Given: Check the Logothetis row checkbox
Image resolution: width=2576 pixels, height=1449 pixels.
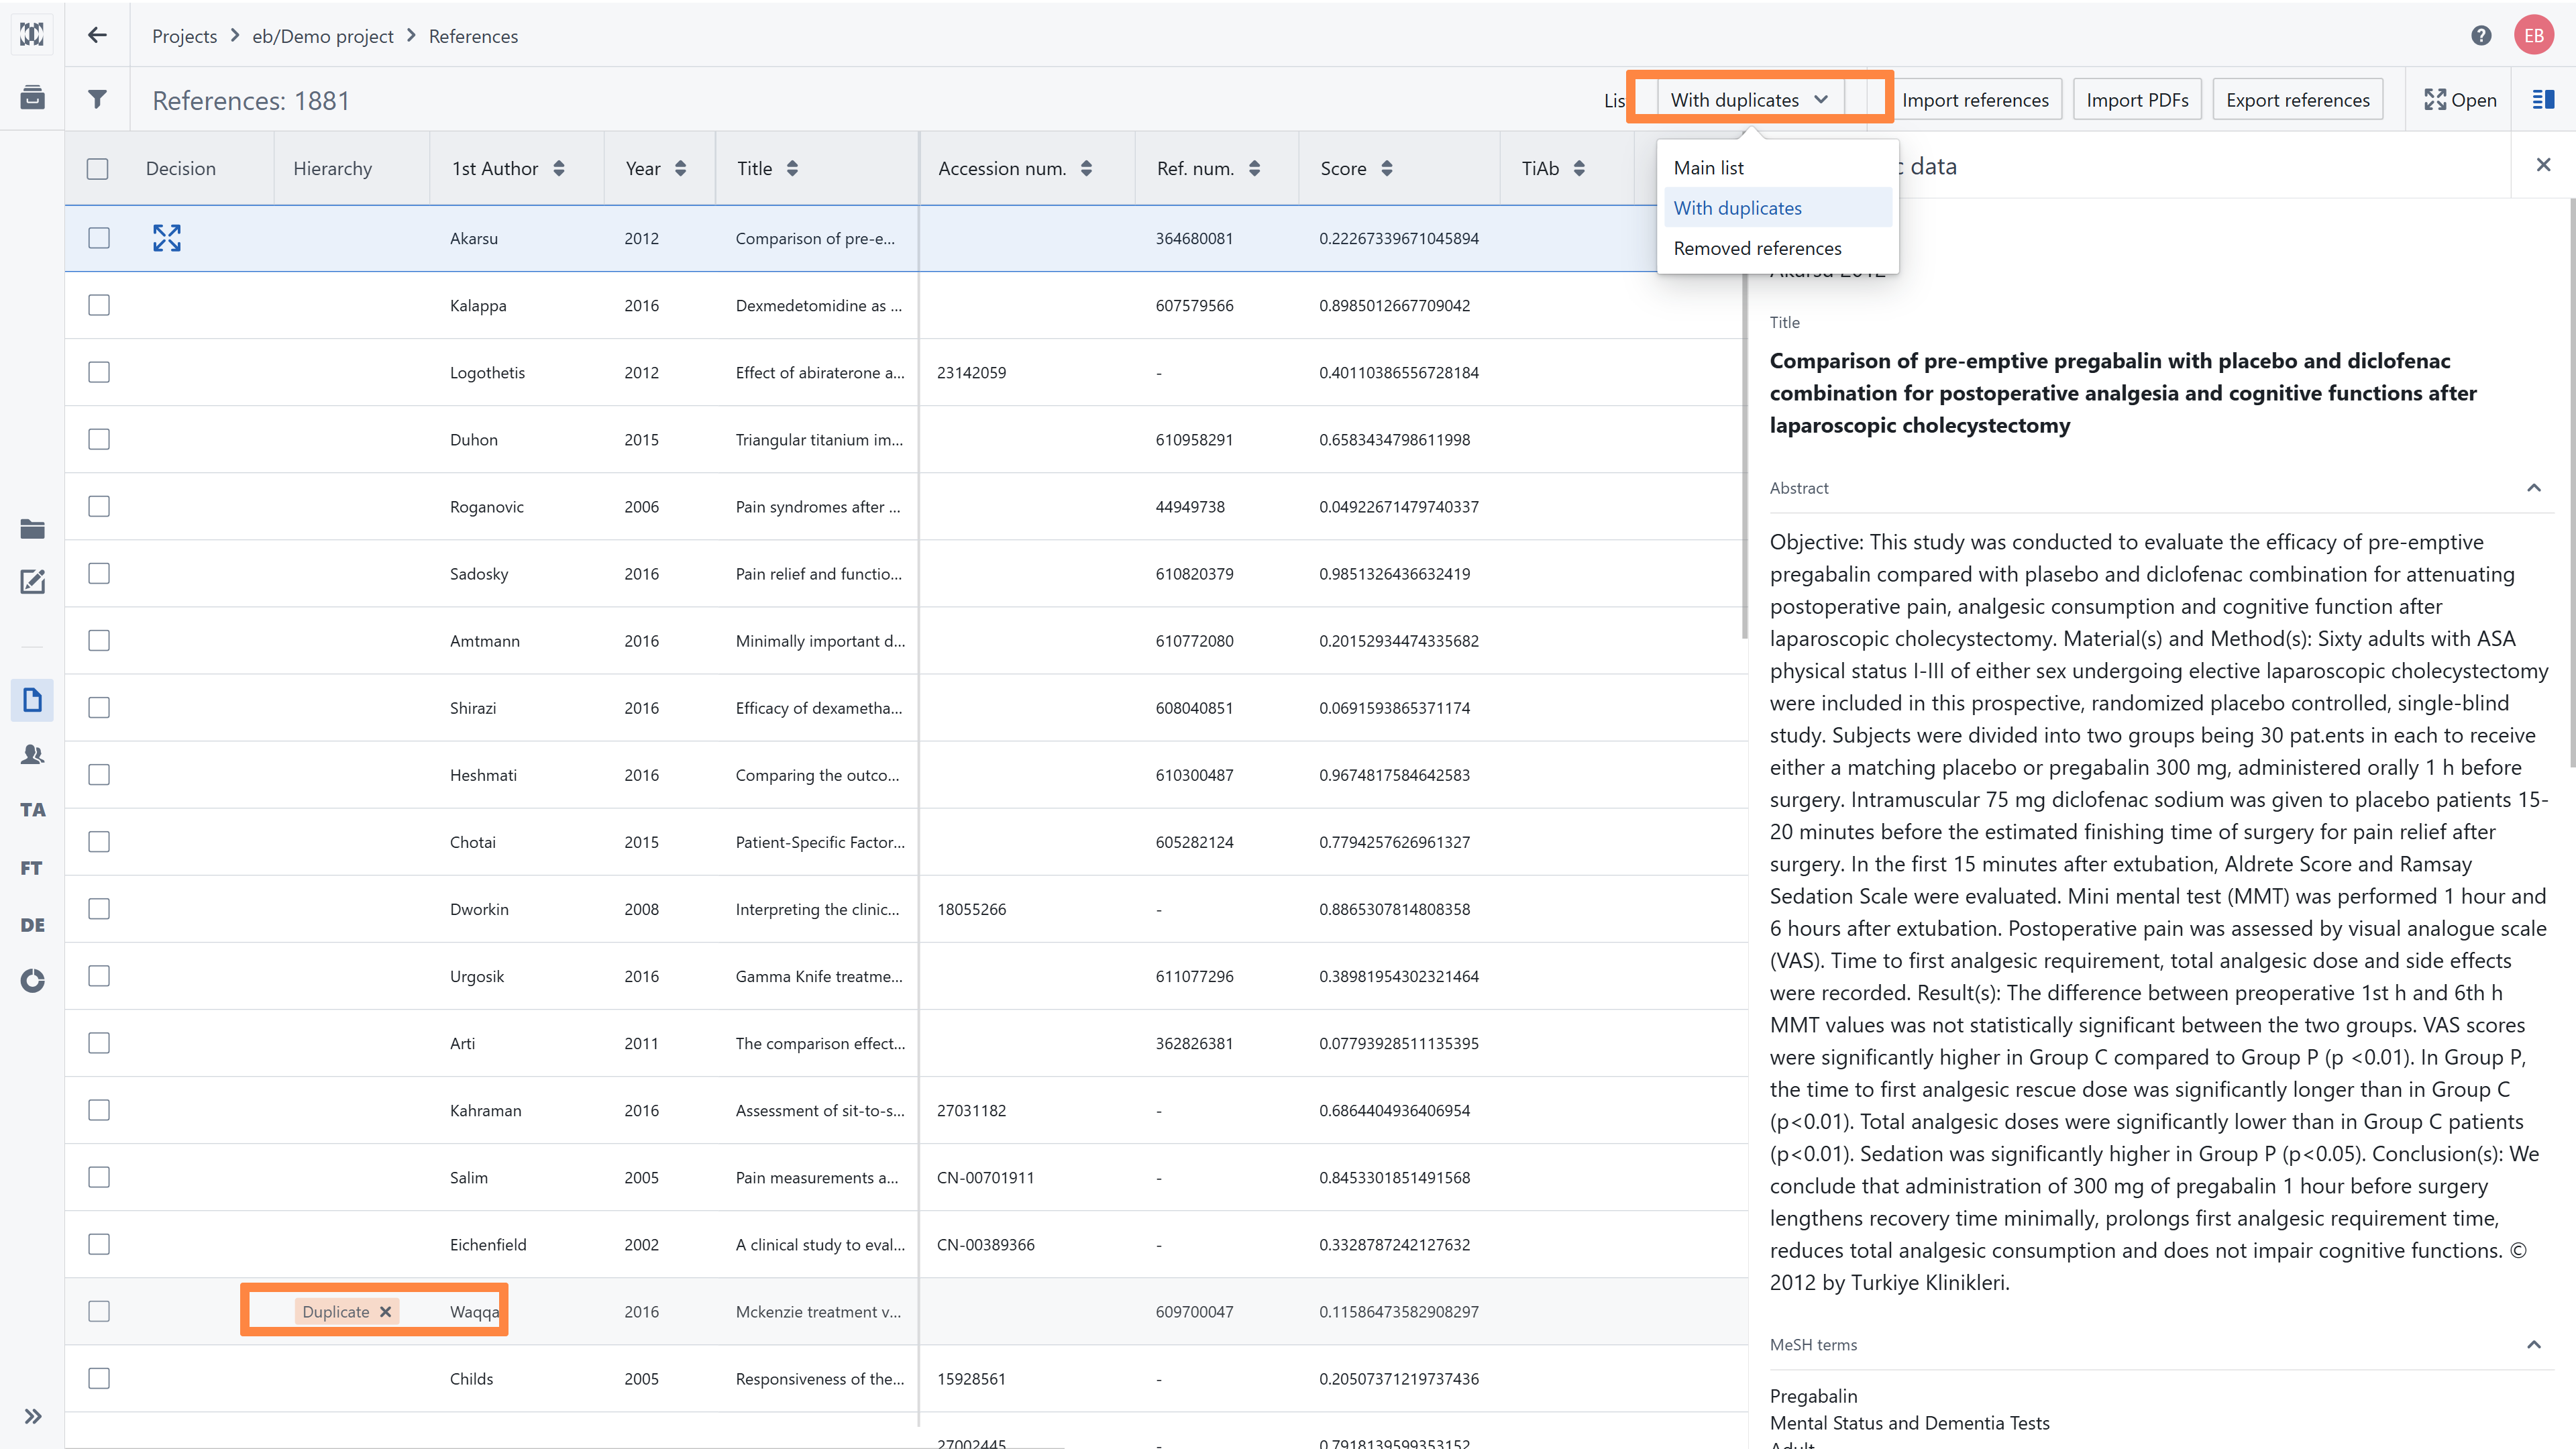Looking at the screenshot, I should pyautogui.click(x=99, y=372).
